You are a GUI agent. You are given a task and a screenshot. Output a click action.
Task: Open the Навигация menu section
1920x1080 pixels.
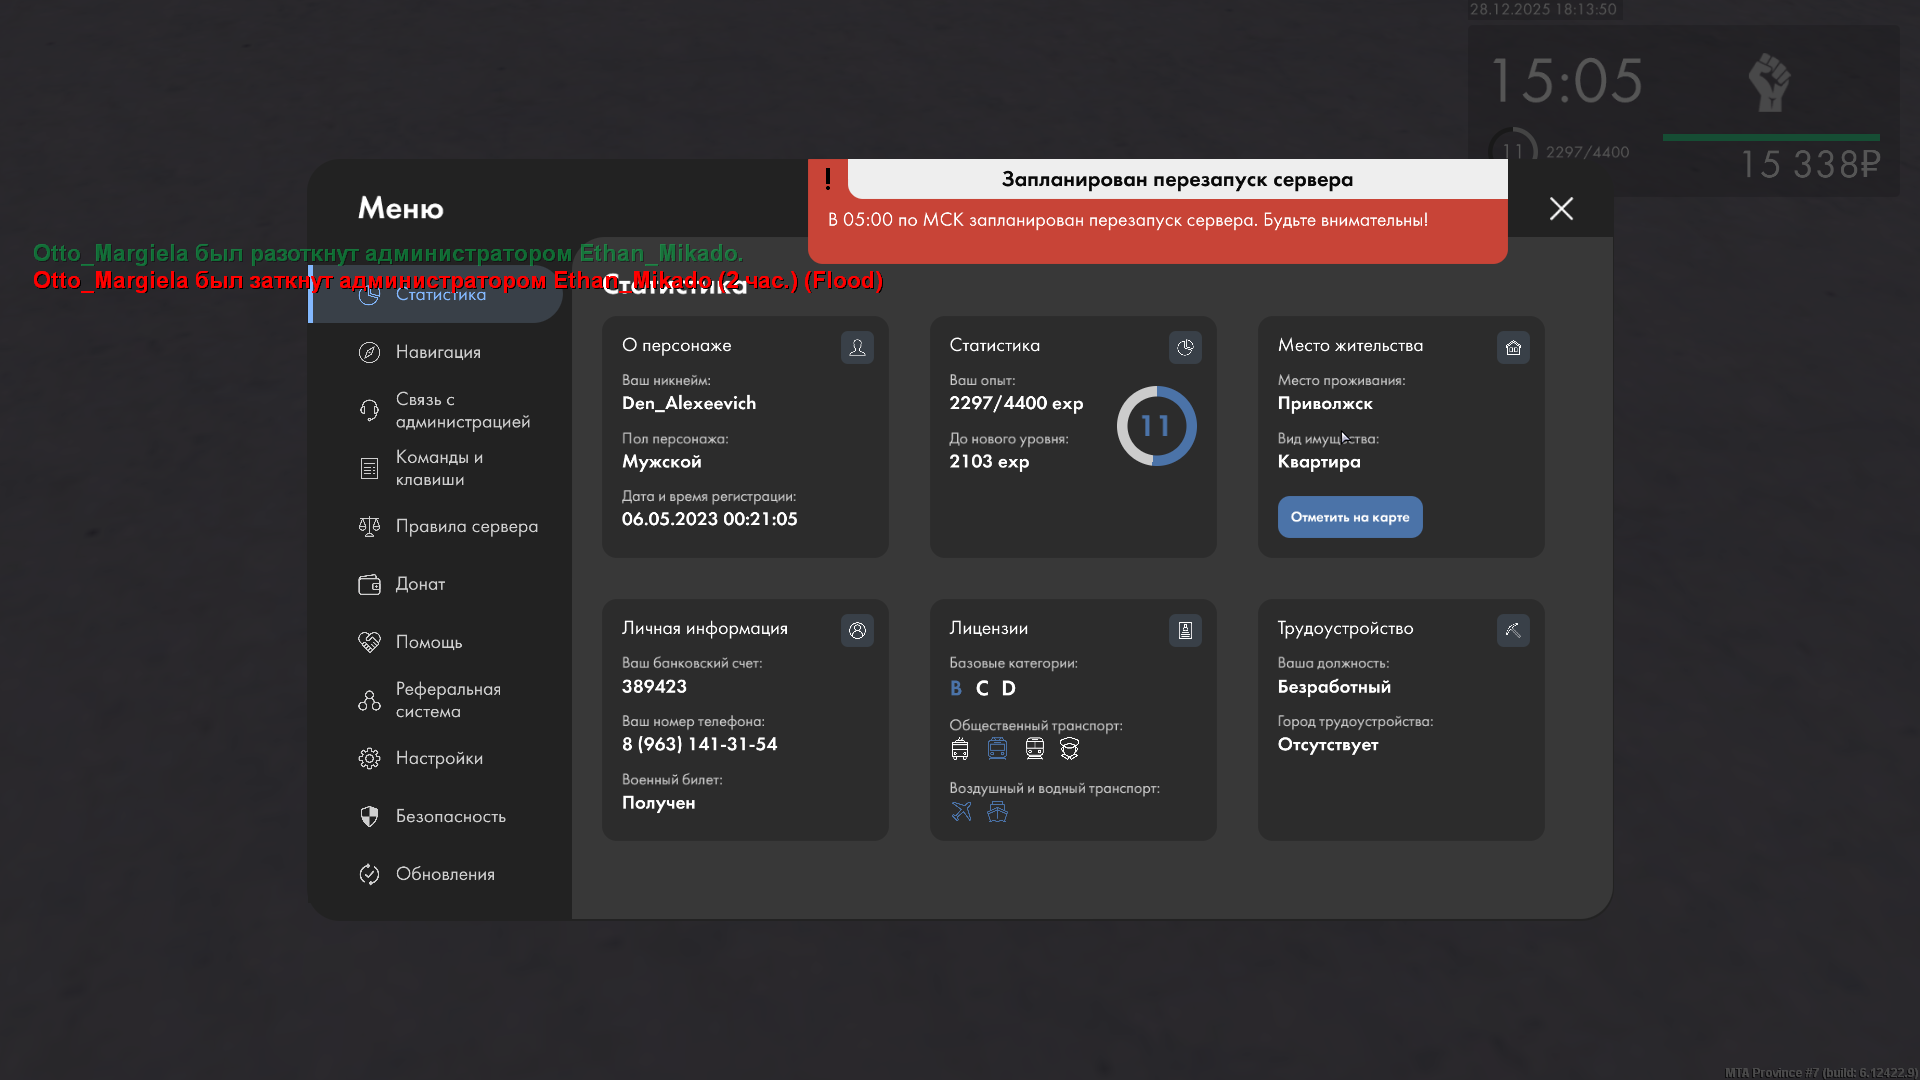tap(438, 352)
